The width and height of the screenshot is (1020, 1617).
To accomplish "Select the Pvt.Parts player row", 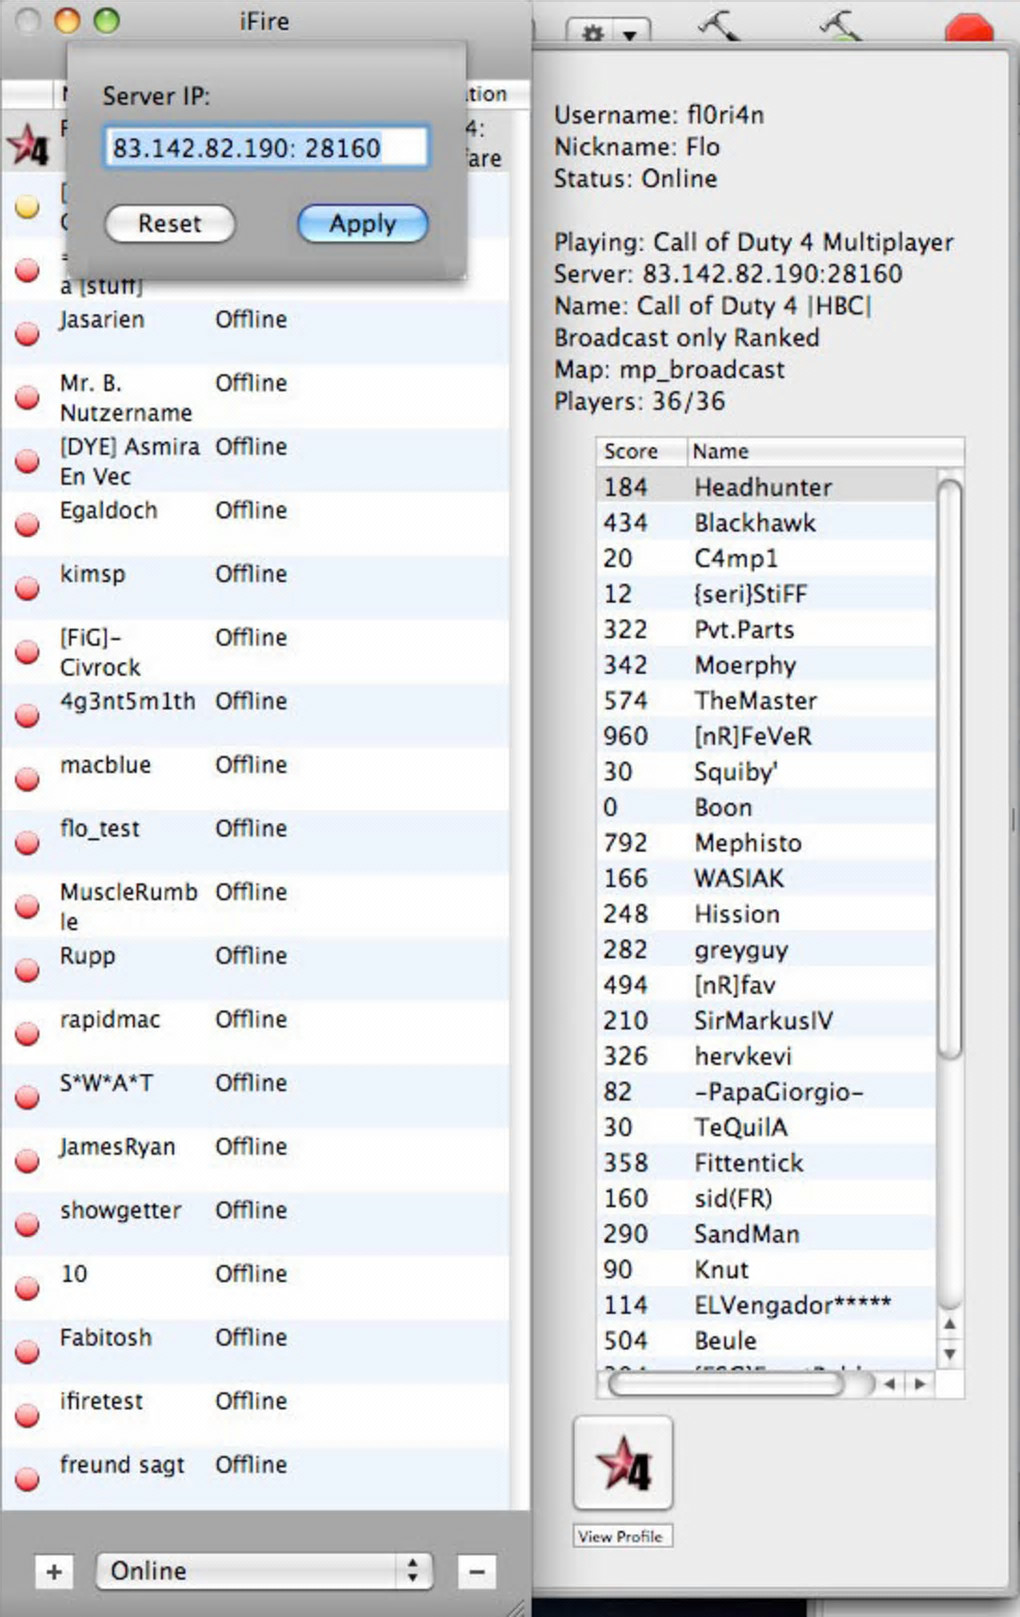I will point(766,630).
